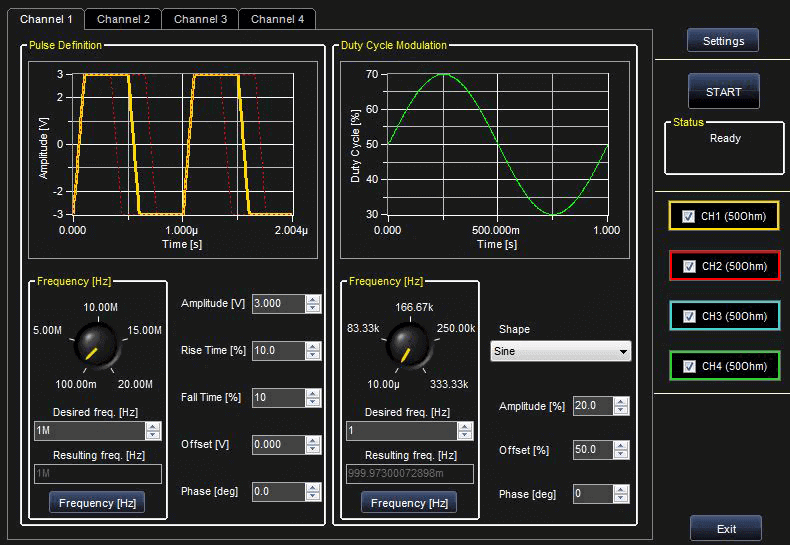Click the modulation Offset [%] field showing 50.0
Screen dimensions: 790x545
[x=591, y=450]
